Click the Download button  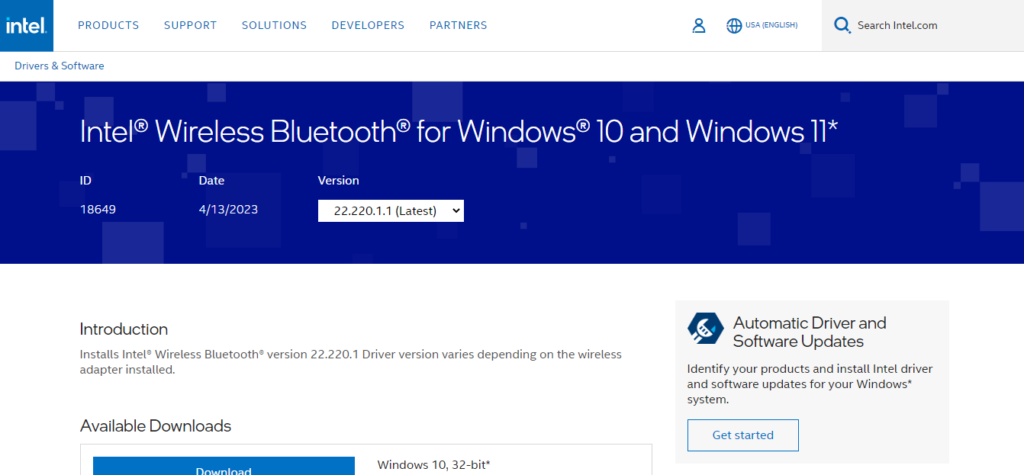coord(223,466)
